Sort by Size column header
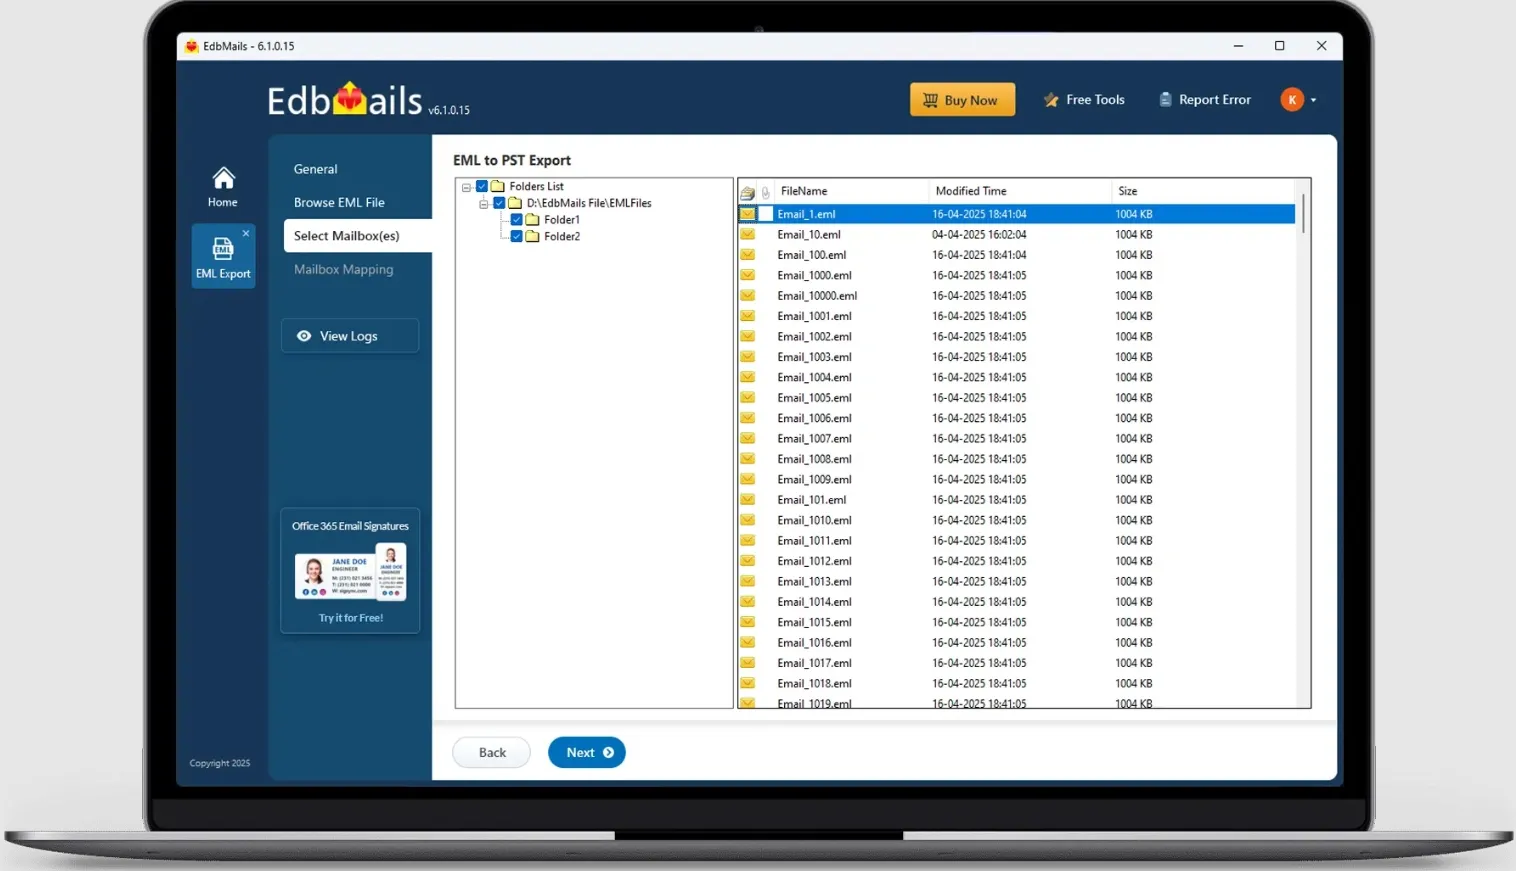1516x871 pixels. (x=1127, y=191)
